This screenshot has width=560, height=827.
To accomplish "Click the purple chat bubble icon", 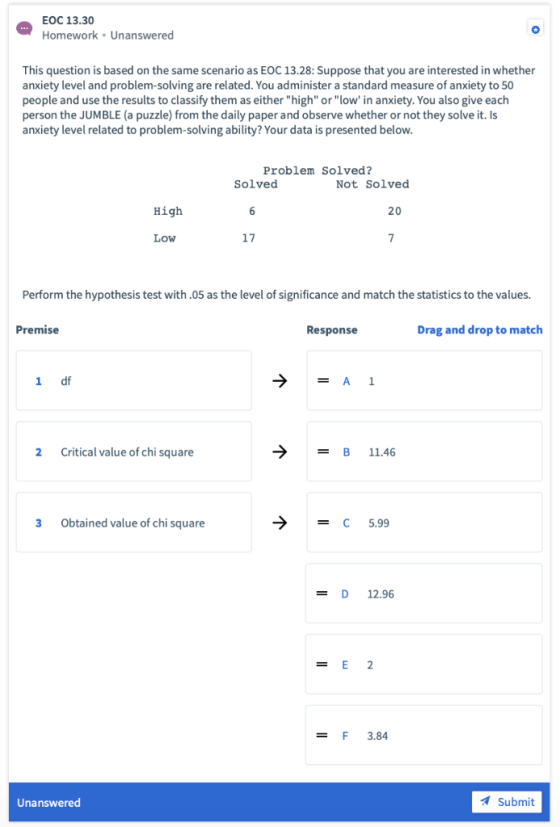I will [x=24, y=28].
